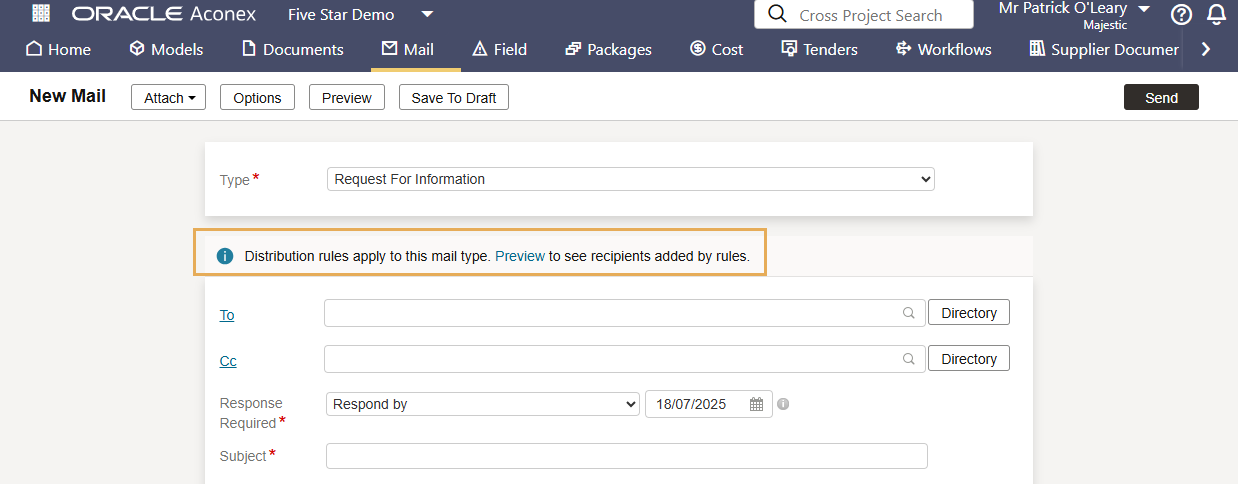The width and height of the screenshot is (1238, 484).
Task: Open the Respond by dropdown
Action: click(483, 404)
